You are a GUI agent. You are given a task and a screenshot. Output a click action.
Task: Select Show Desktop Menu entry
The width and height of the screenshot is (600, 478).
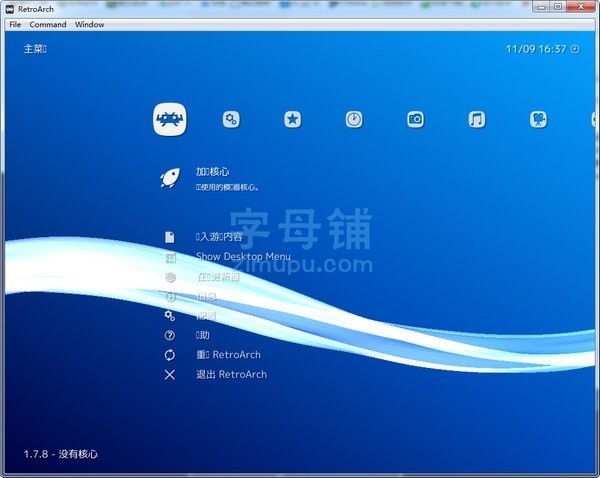(x=243, y=256)
